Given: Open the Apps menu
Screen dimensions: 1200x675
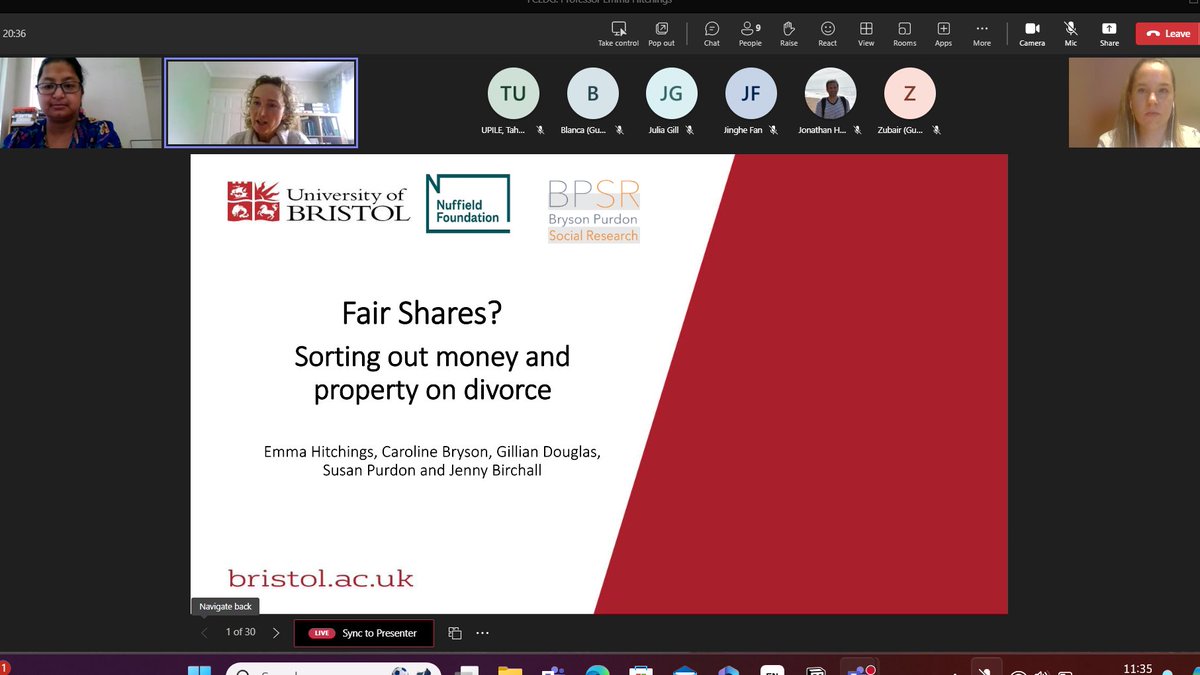Looking at the screenshot, I should (943, 34).
